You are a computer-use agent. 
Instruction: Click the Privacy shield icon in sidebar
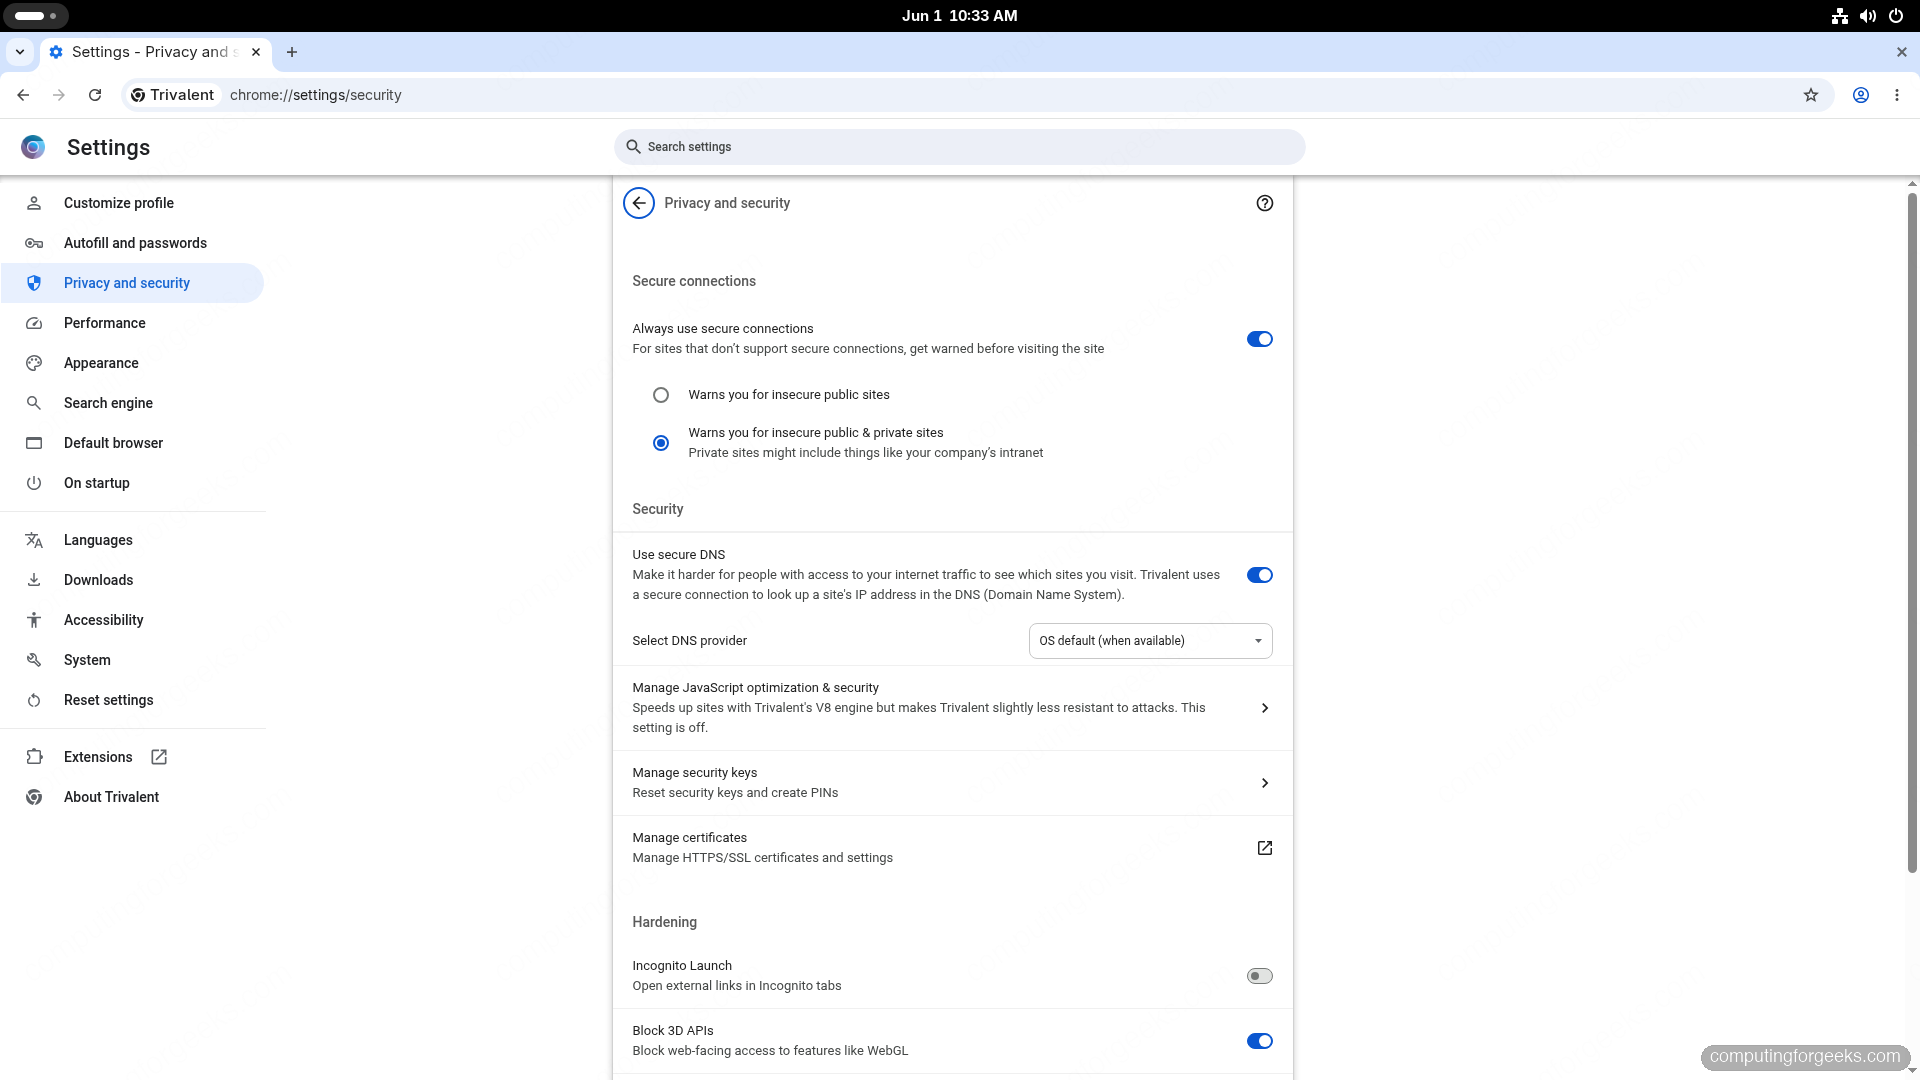point(34,283)
